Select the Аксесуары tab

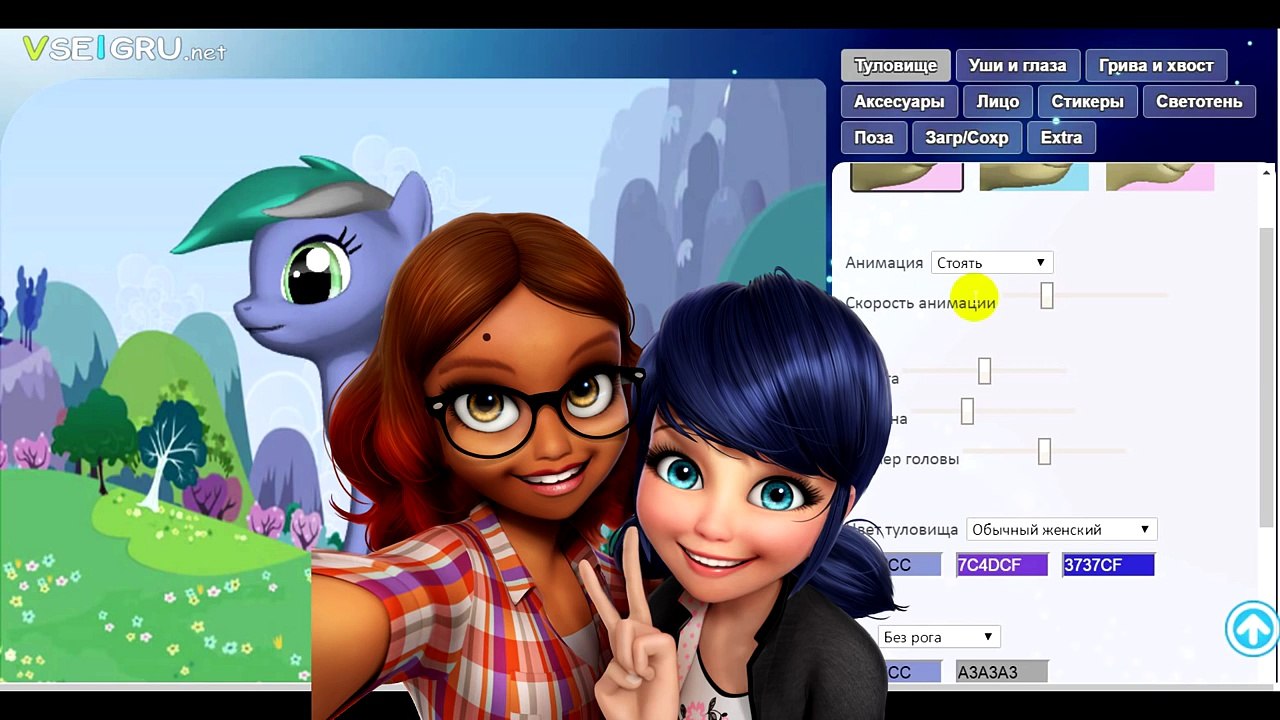coord(899,102)
